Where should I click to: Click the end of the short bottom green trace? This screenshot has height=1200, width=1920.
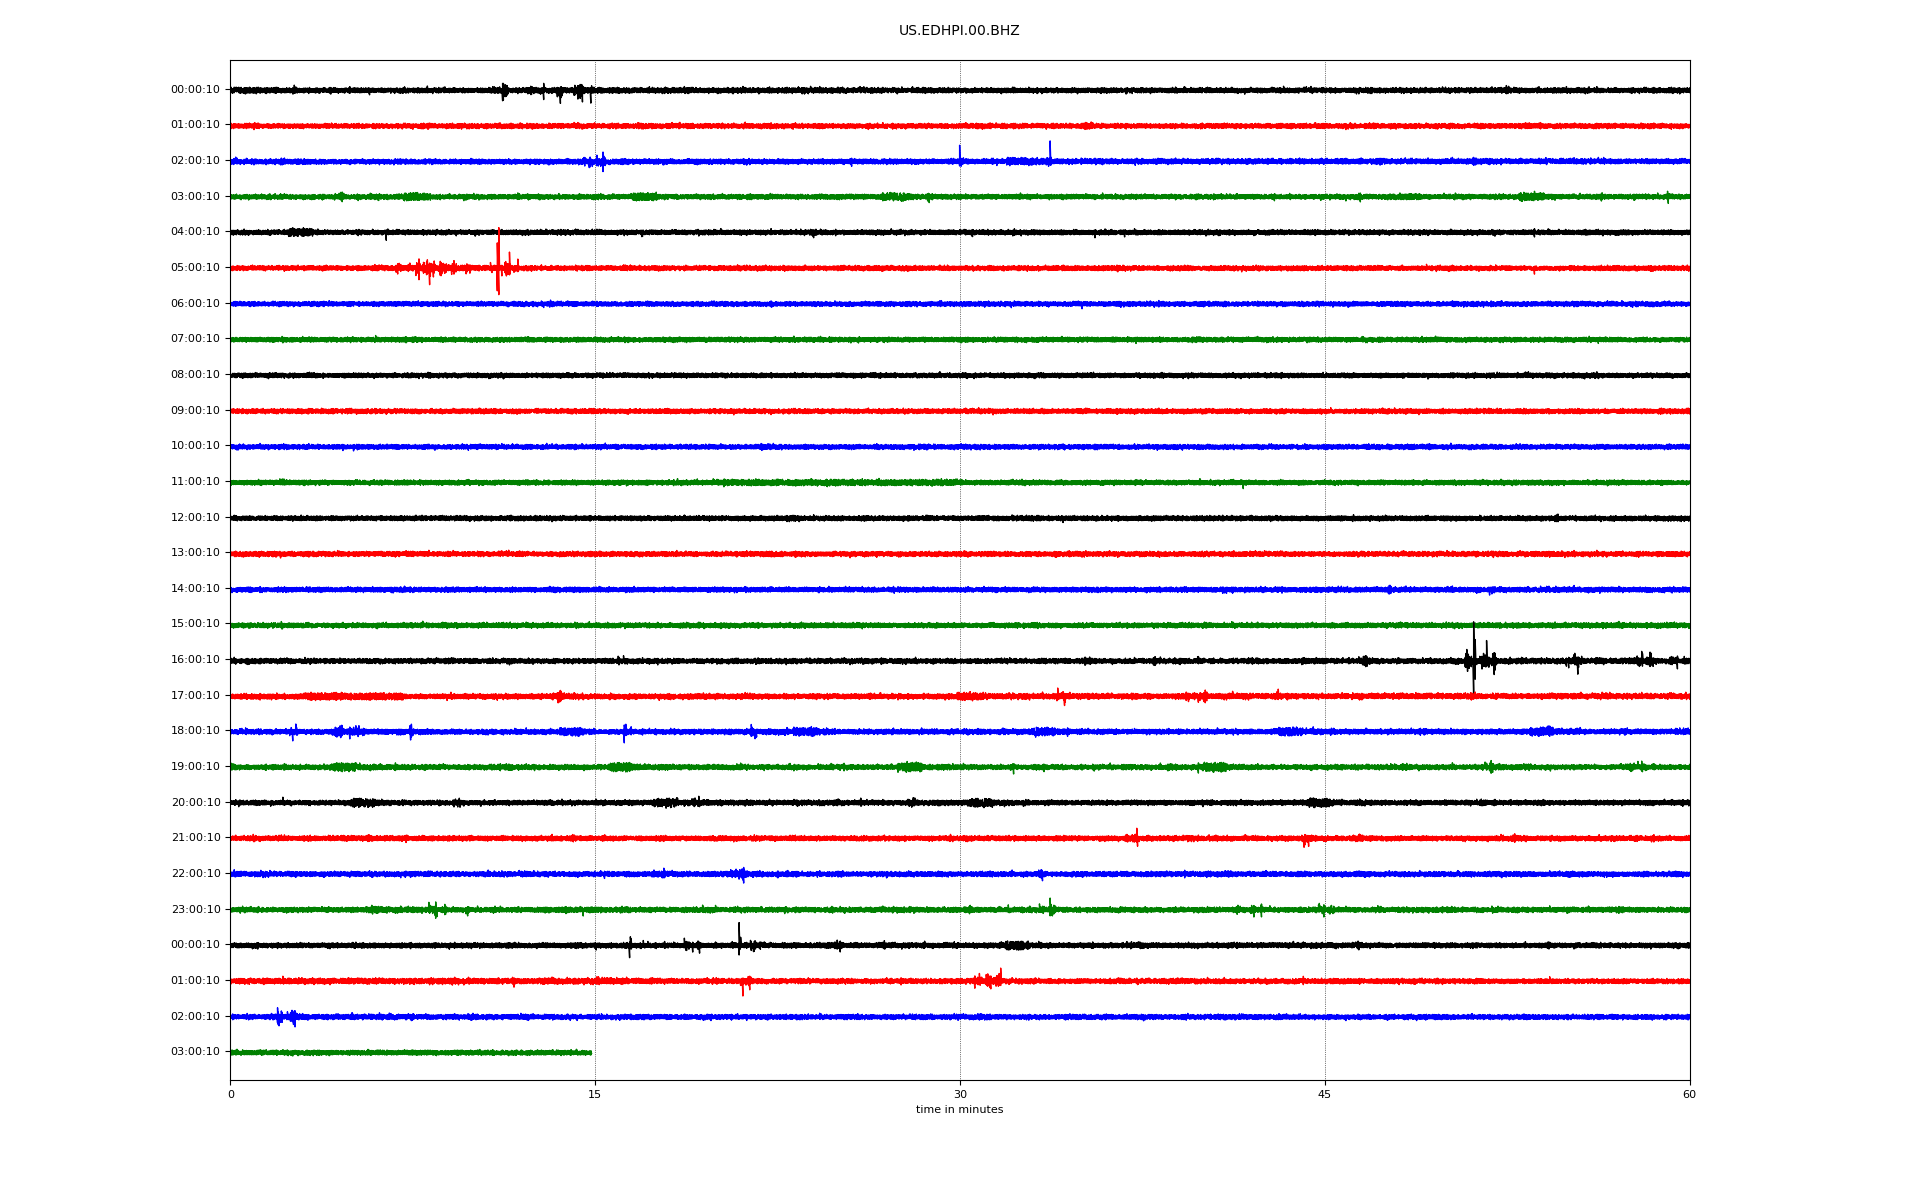pyautogui.click(x=590, y=1052)
